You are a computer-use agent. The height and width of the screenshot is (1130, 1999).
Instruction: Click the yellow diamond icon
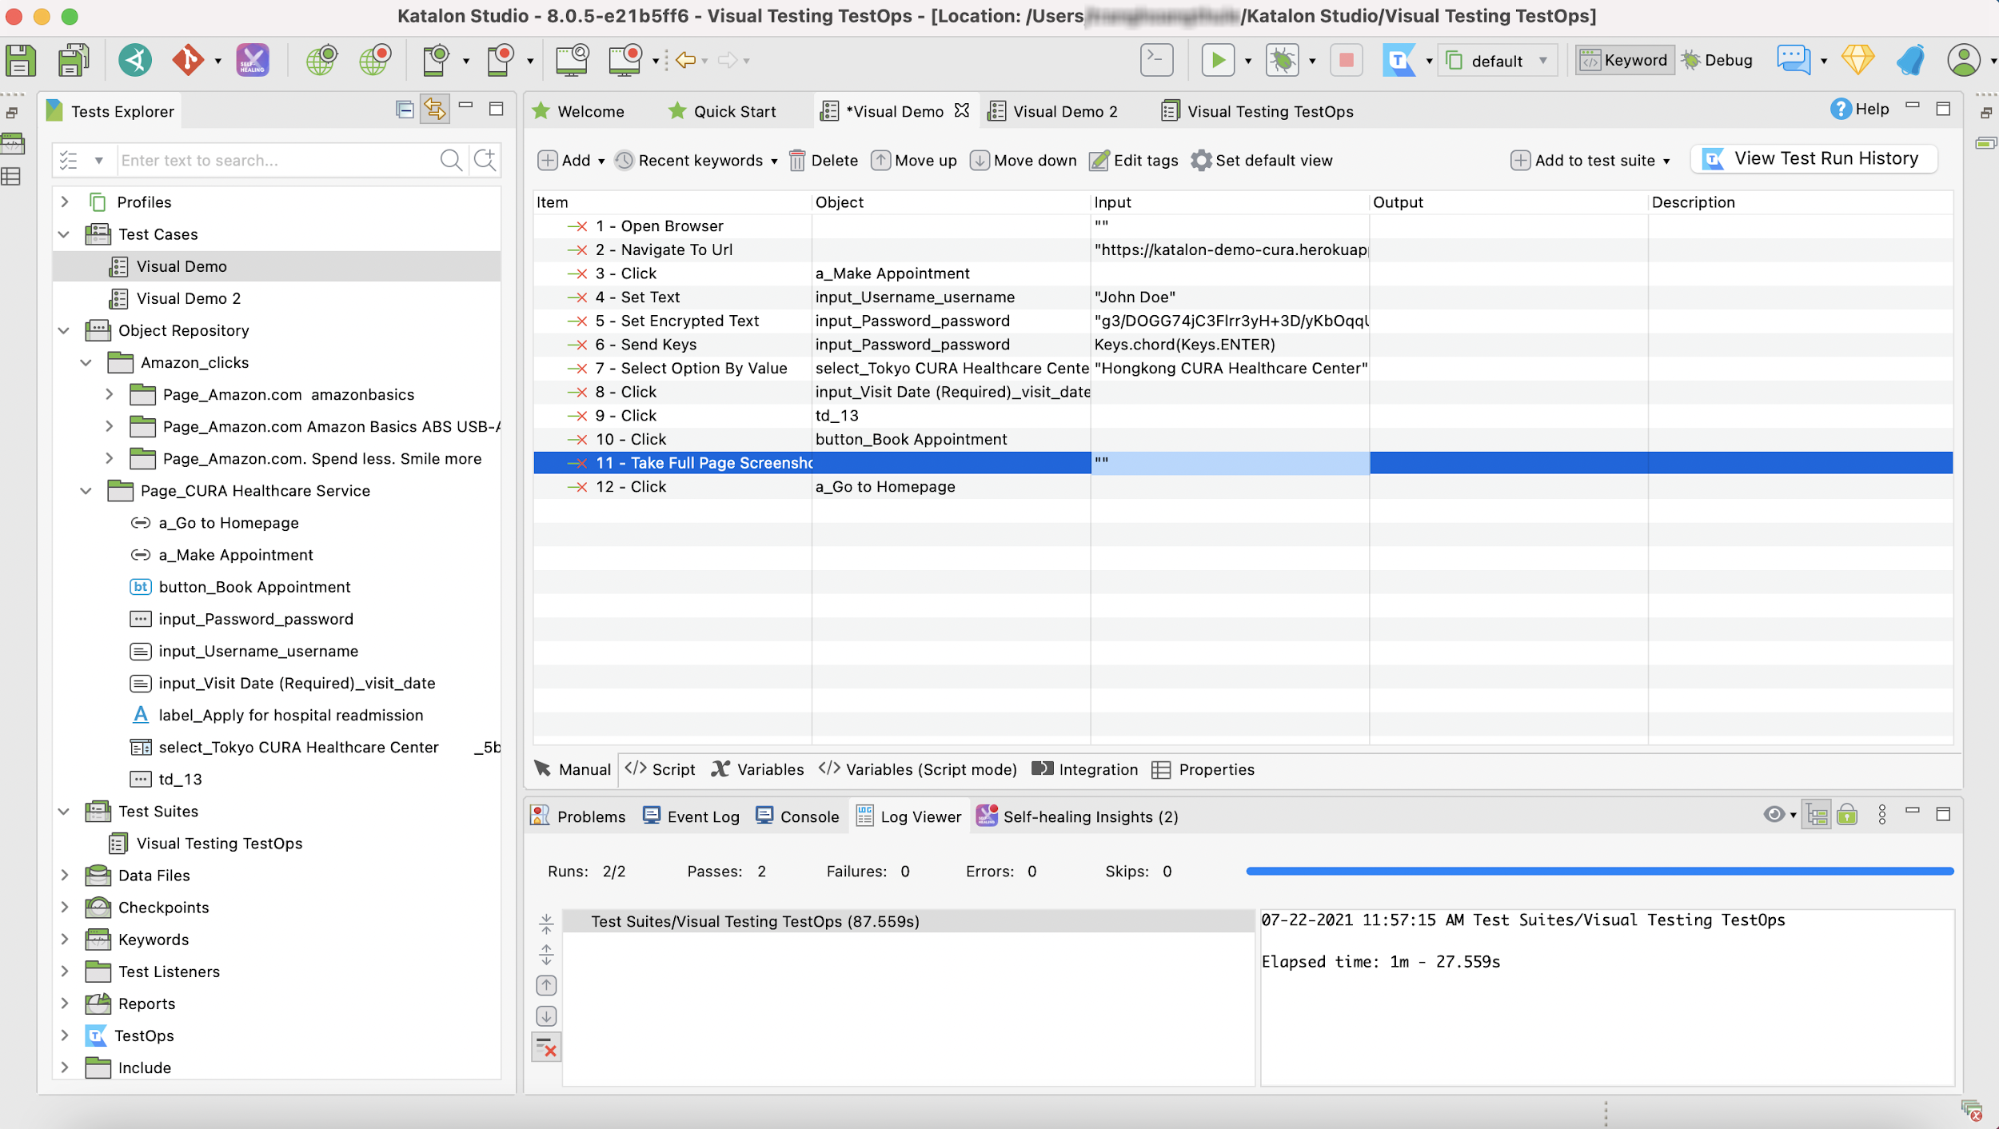(1857, 60)
